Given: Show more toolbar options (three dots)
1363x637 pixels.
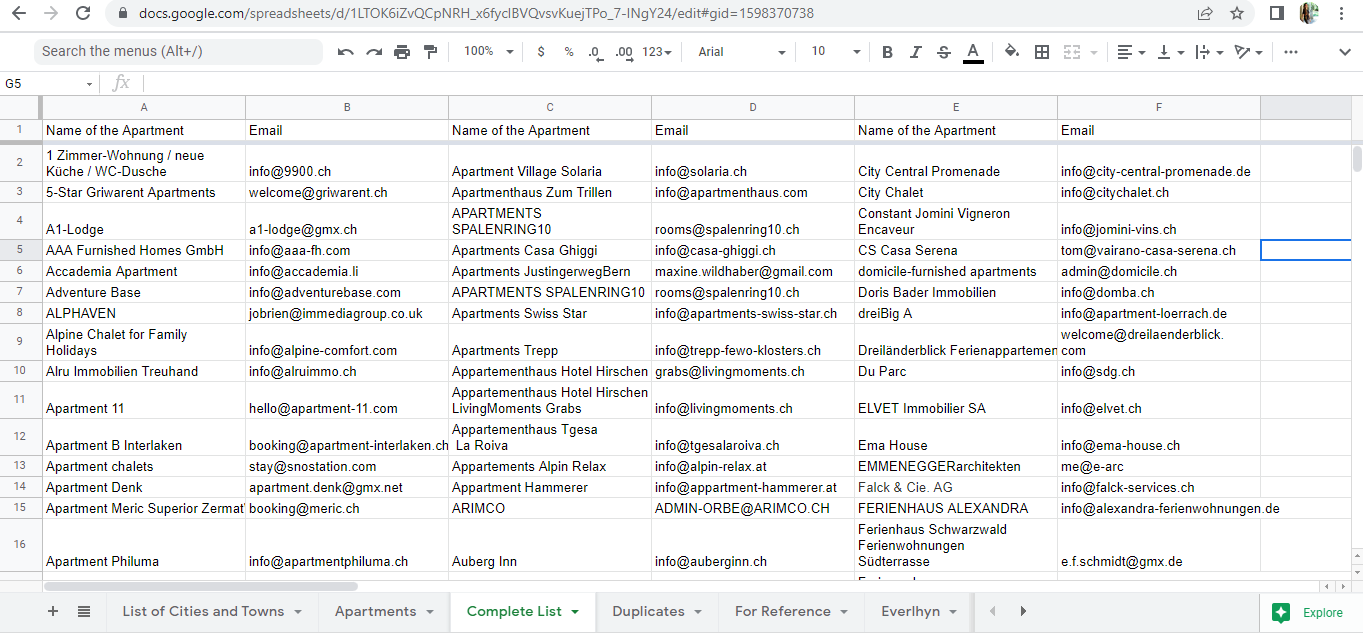Looking at the screenshot, I should pyautogui.click(x=1291, y=52).
